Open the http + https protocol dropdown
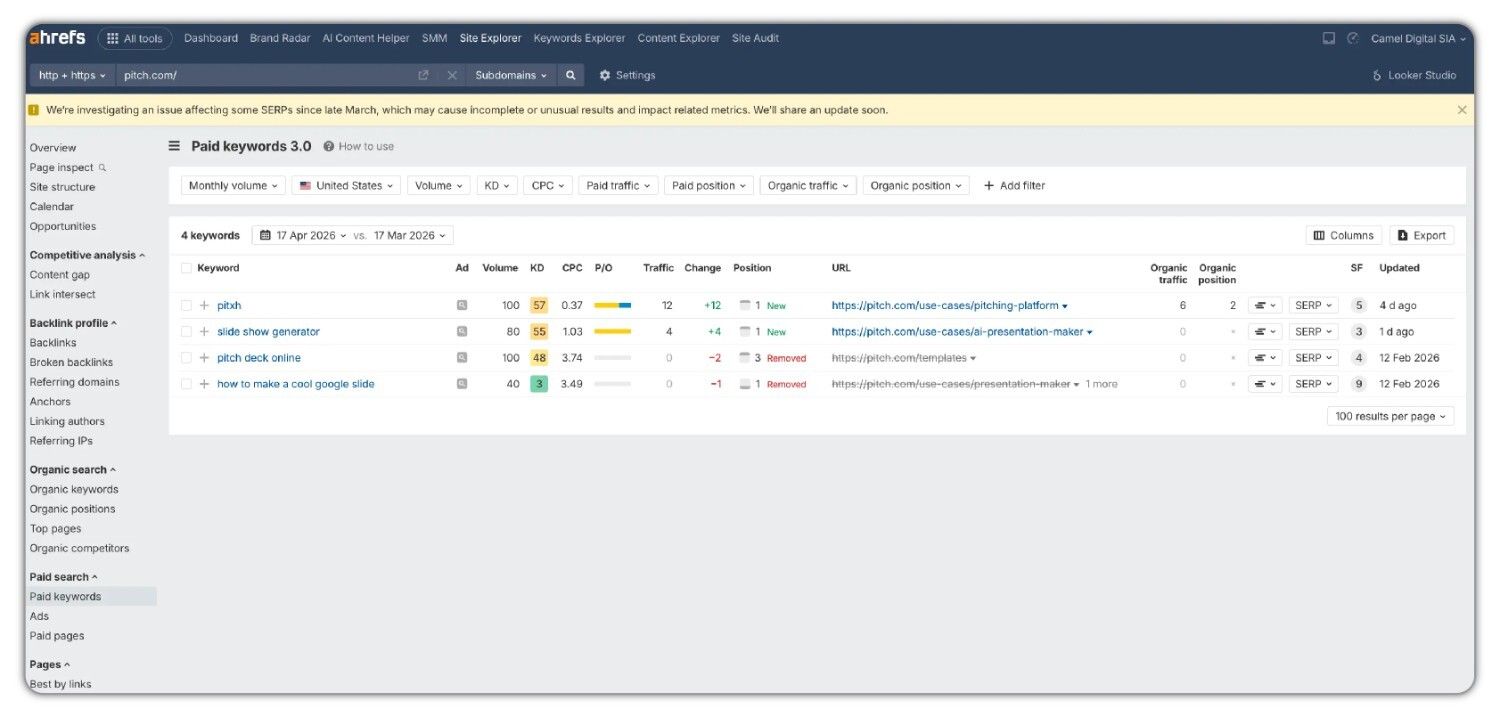The height and width of the screenshot is (717, 1500). 72,75
